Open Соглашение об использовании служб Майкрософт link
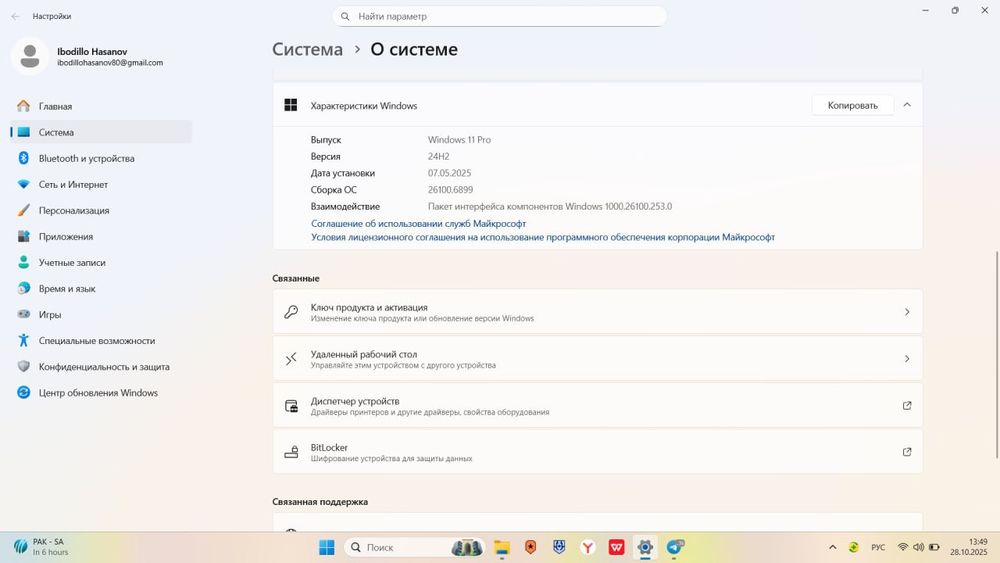 point(418,224)
